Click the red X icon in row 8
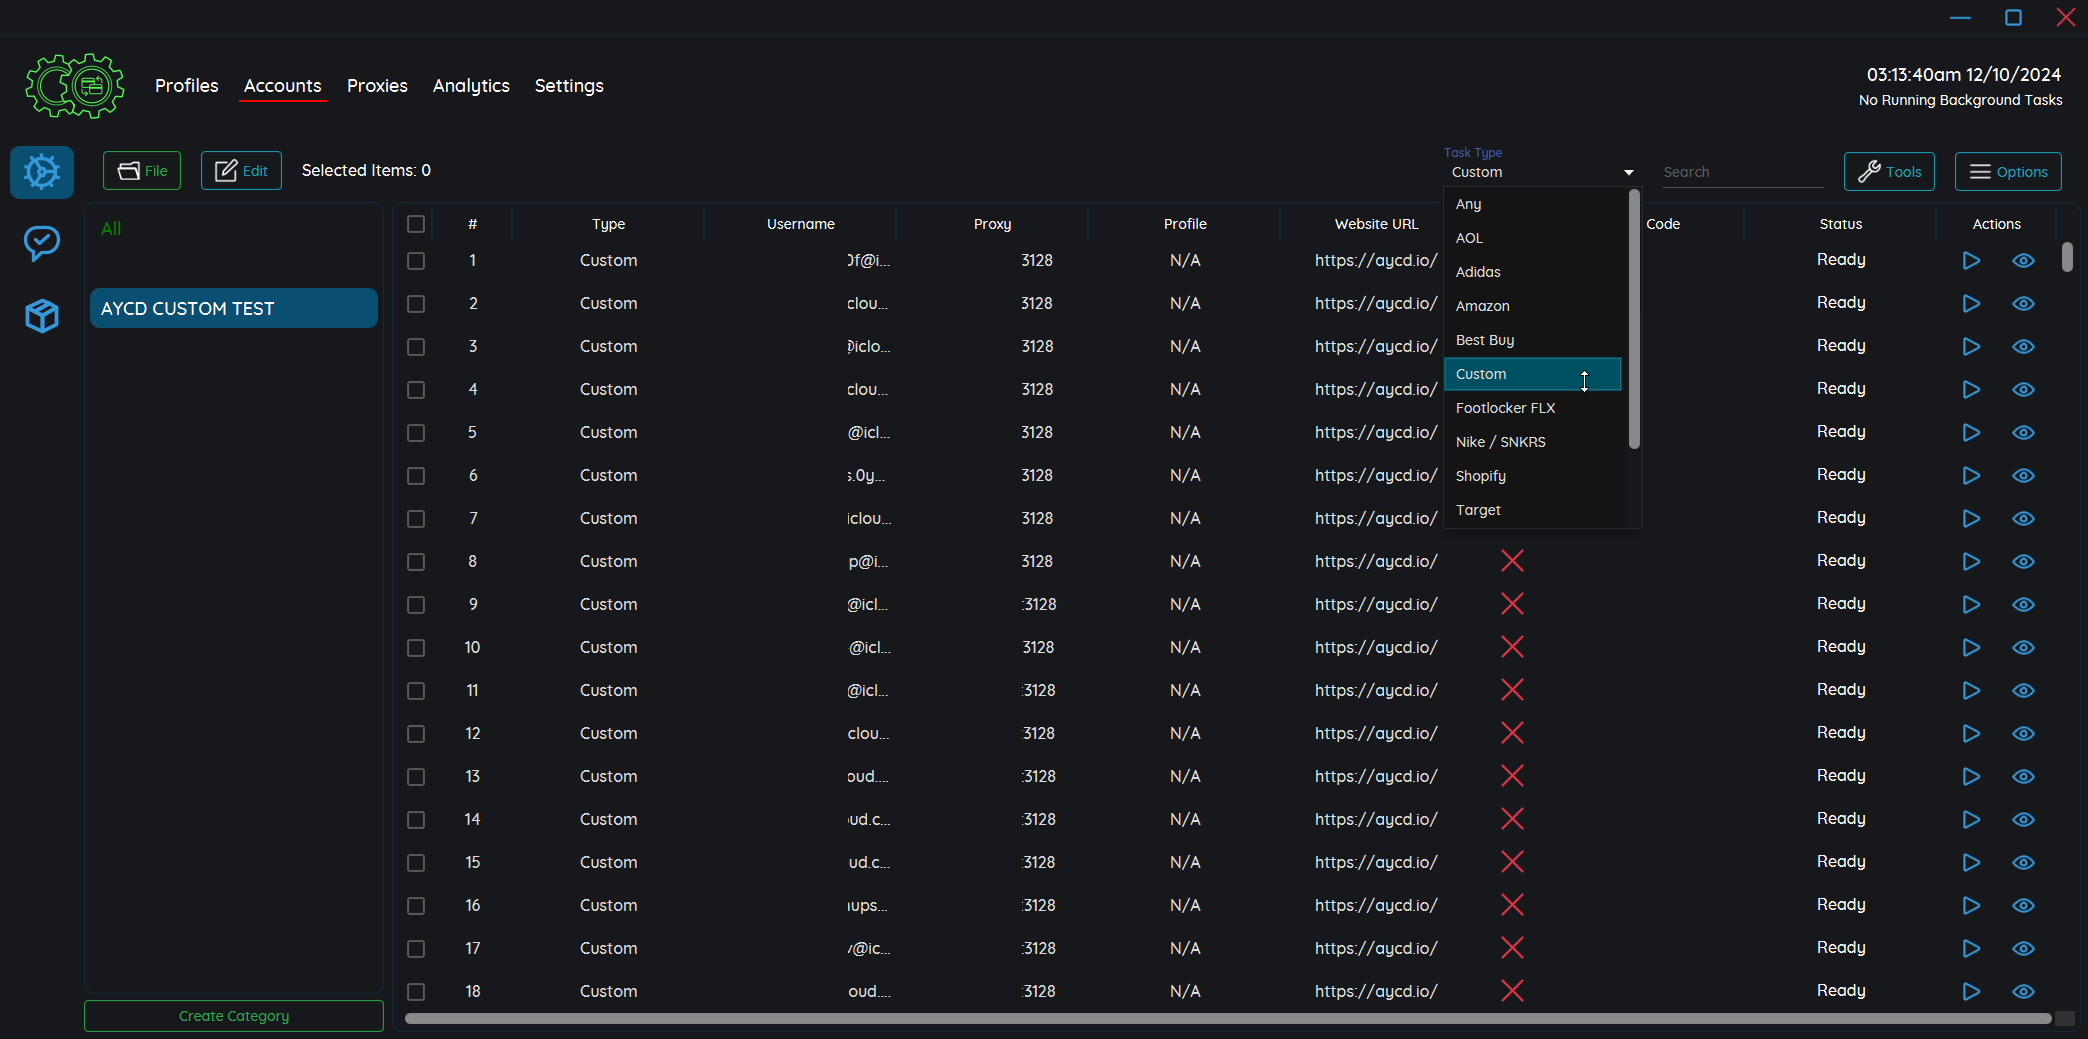Image resolution: width=2088 pixels, height=1039 pixels. [1512, 561]
